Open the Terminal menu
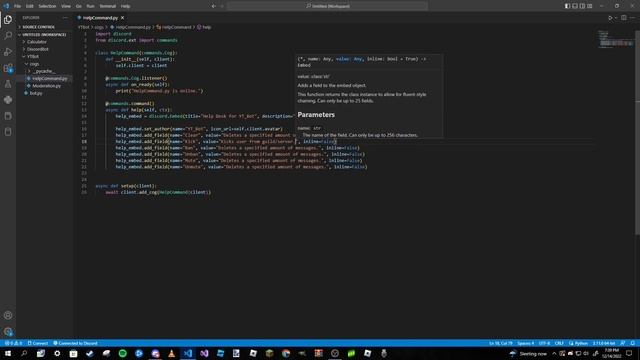Image resolution: width=640 pixels, height=360 pixels. click(108, 6)
